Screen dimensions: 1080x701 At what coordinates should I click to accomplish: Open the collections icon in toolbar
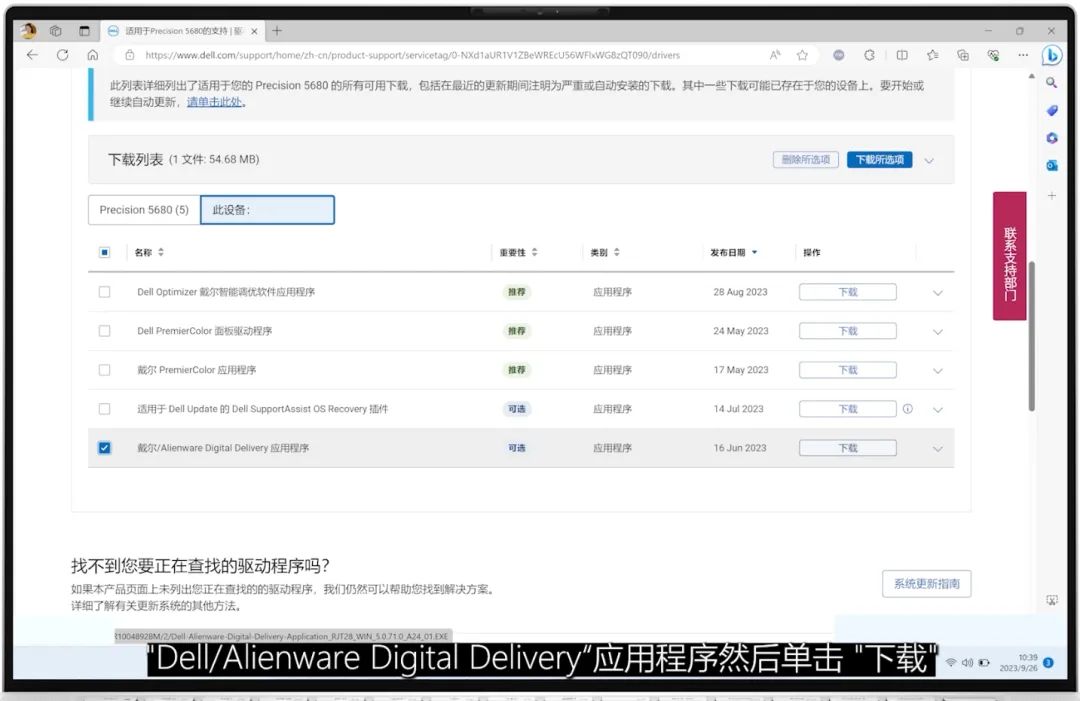pyautogui.click(x=963, y=55)
